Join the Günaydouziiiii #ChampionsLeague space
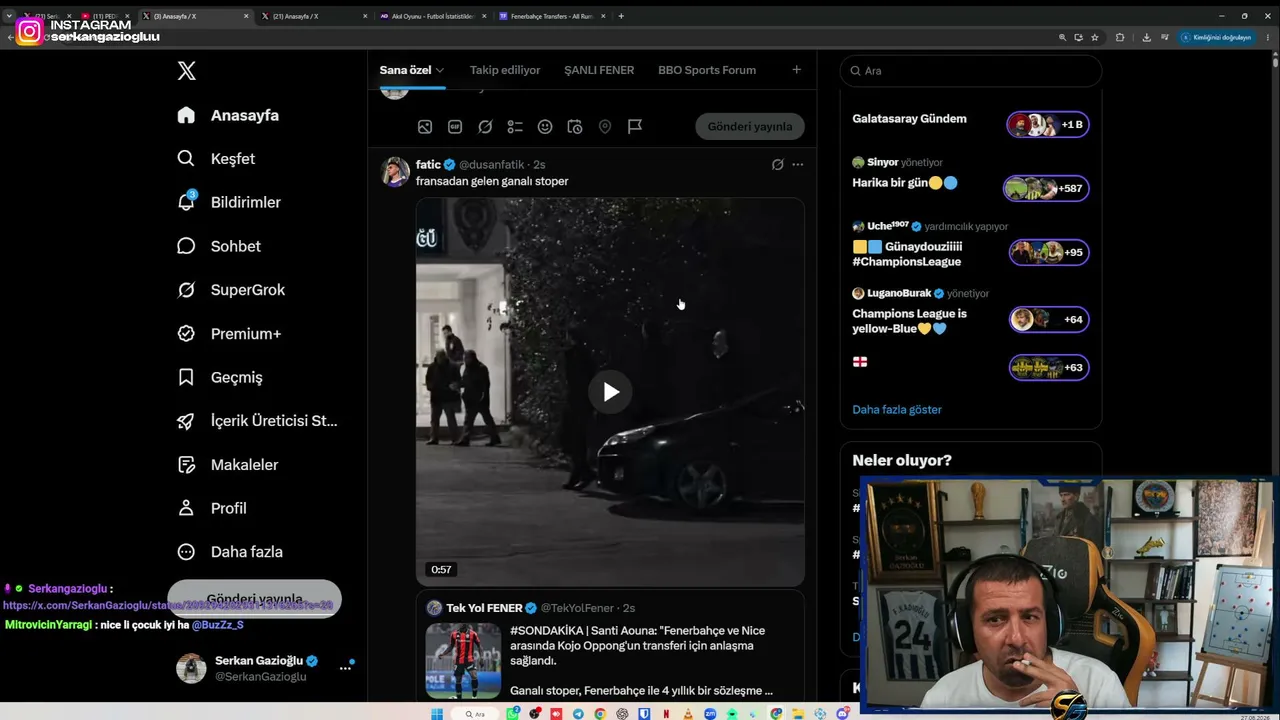This screenshot has height=720, width=1280. click(907, 254)
